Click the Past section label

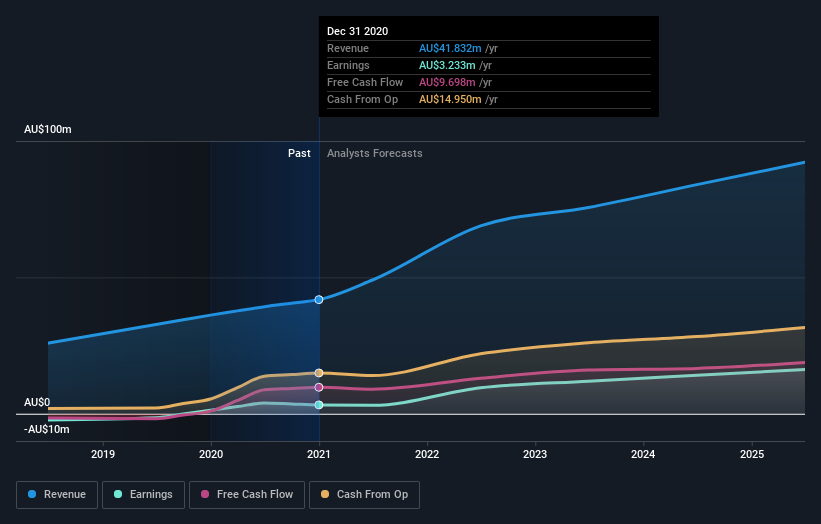click(299, 153)
